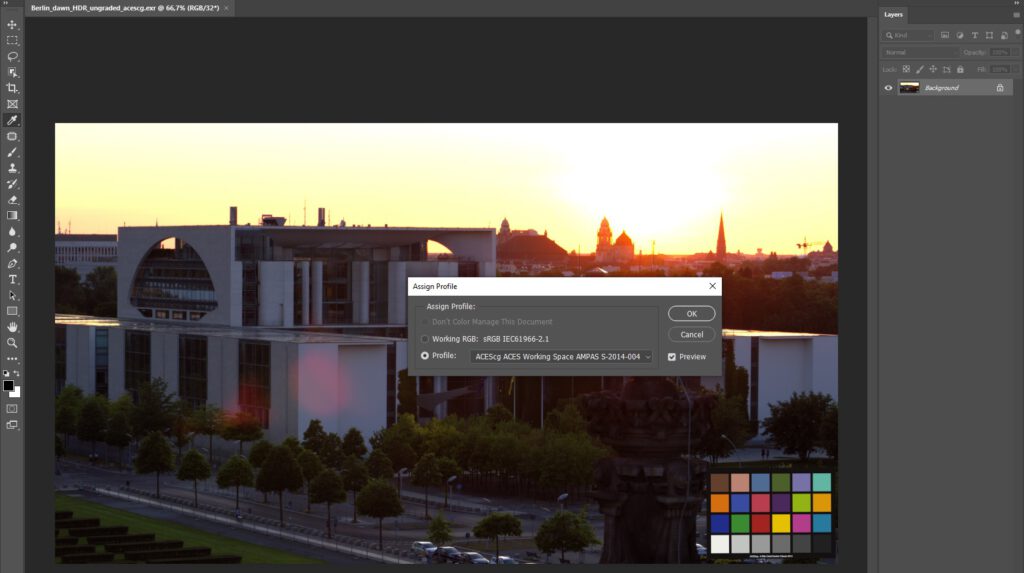Cancel the Assign Profile dialog
Screen dimensions: 1024x573
(x=692, y=335)
